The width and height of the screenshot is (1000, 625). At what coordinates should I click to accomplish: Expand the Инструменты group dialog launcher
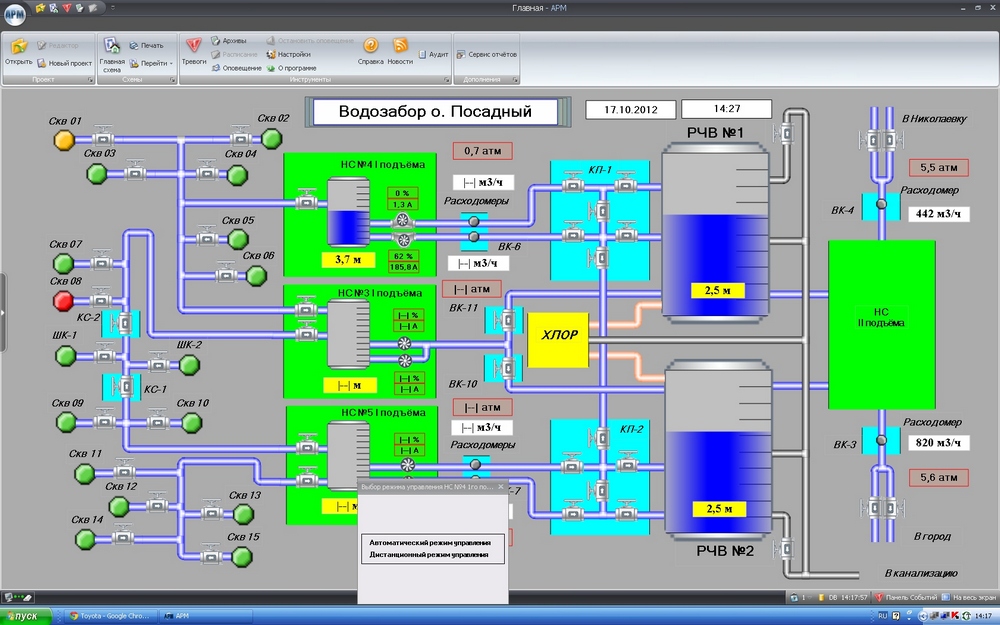point(446,78)
